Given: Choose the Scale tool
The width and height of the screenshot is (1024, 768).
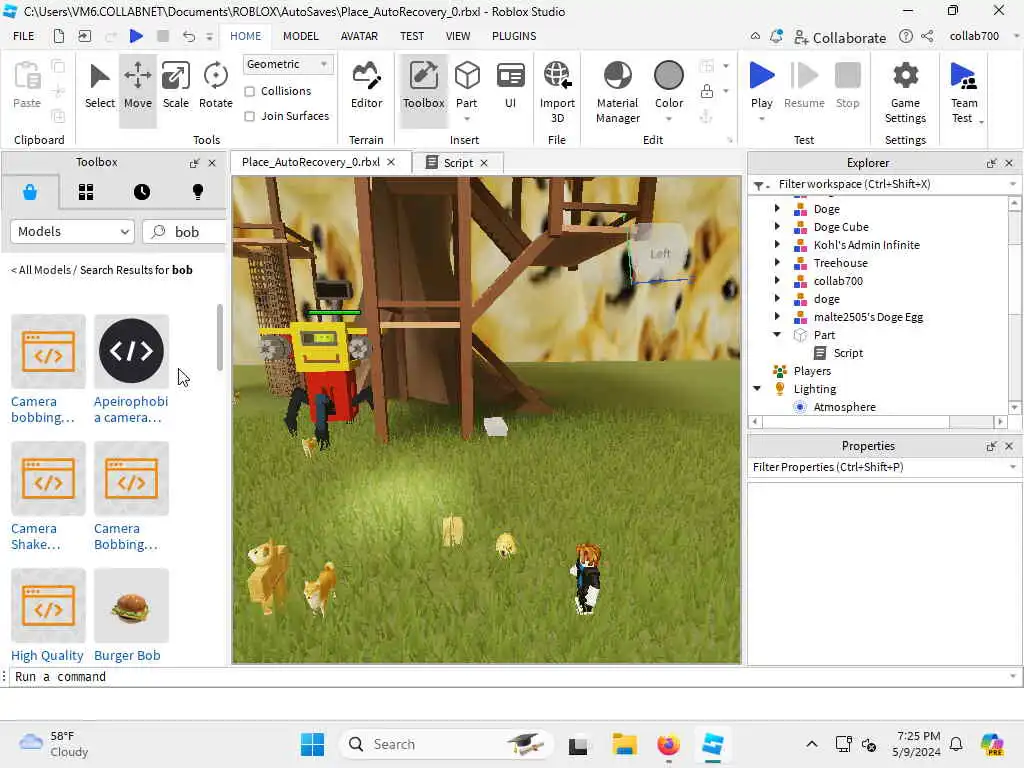Looking at the screenshot, I should pyautogui.click(x=176, y=86).
